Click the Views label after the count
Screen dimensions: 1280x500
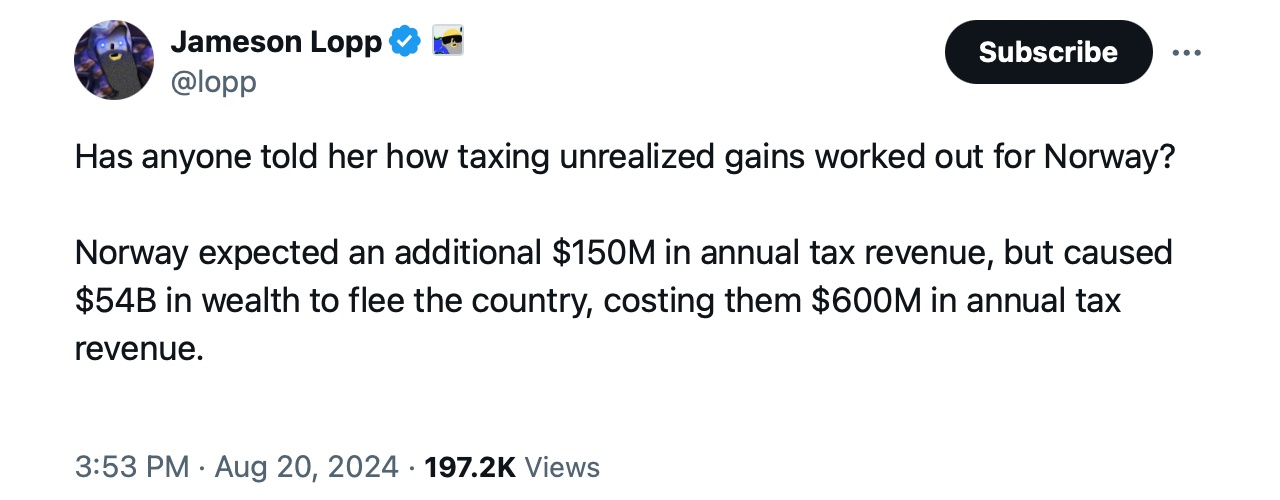(x=562, y=466)
